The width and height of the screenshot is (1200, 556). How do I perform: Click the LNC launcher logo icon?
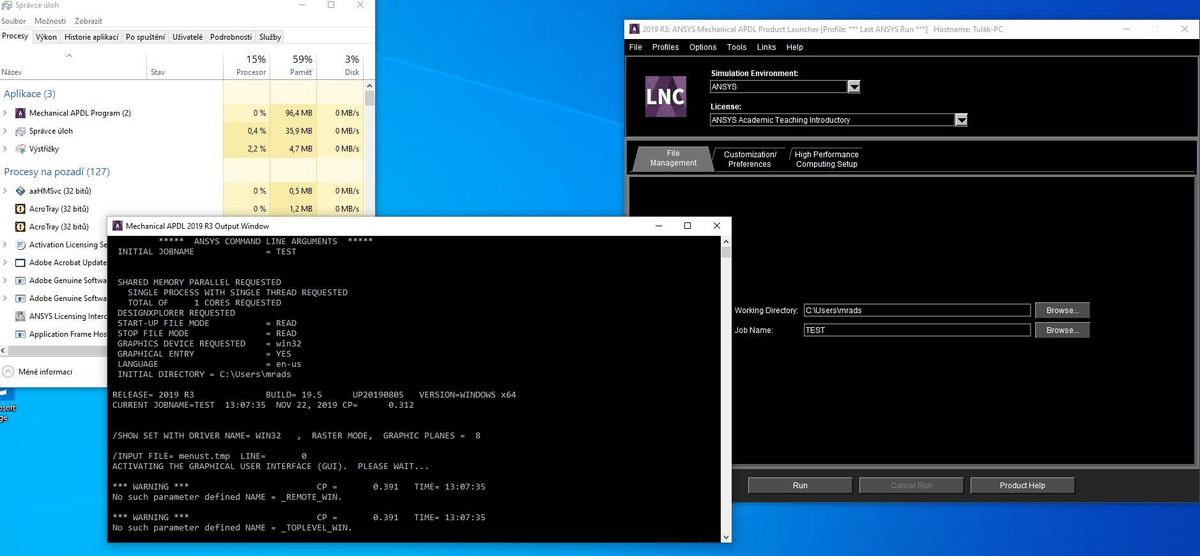point(665,97)
